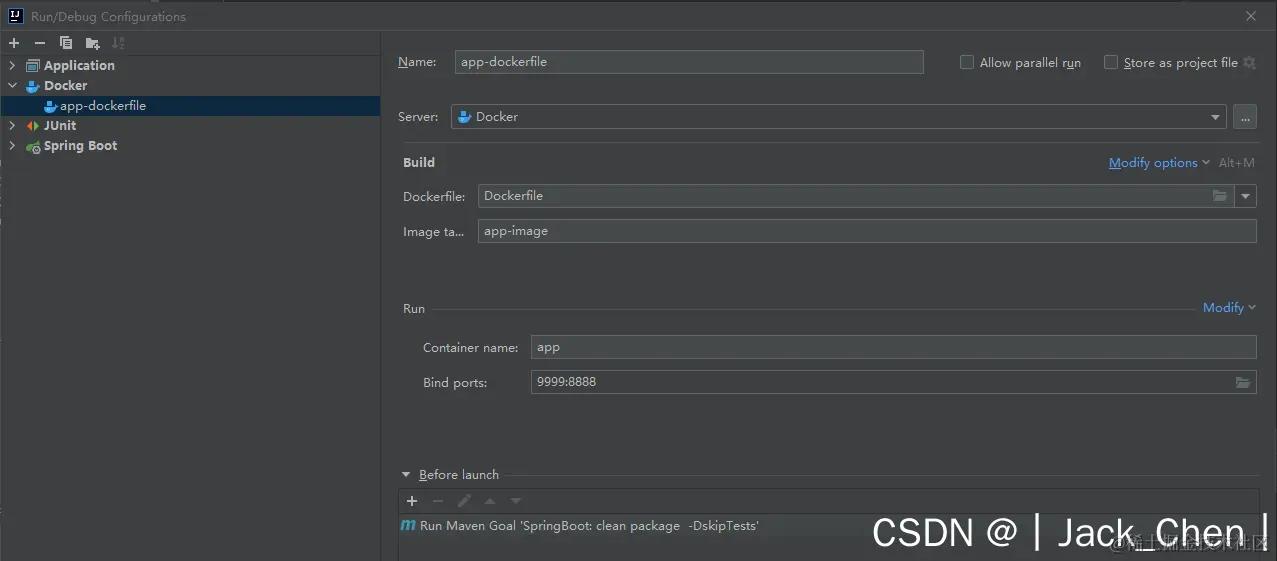Sort configurations alphabetically
1277x561 pixels.
(x=119, y=43)
